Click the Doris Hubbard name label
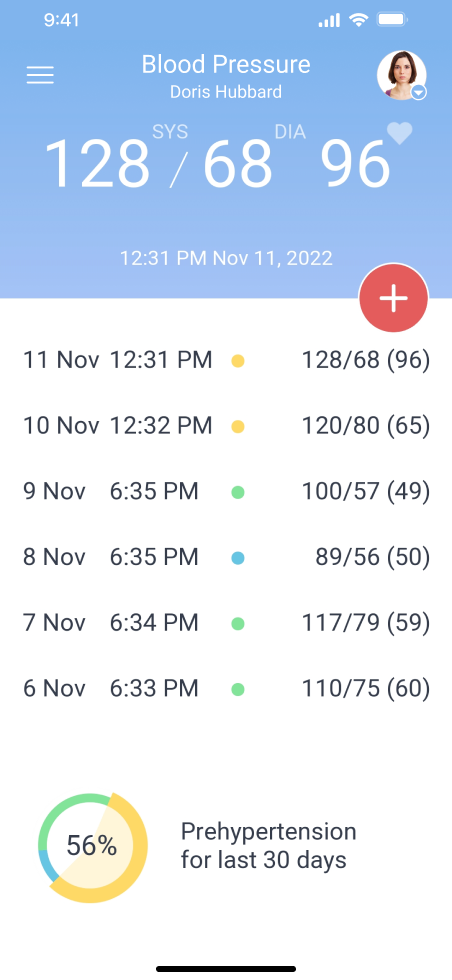The image size is (452, 980). pos(226,92)
